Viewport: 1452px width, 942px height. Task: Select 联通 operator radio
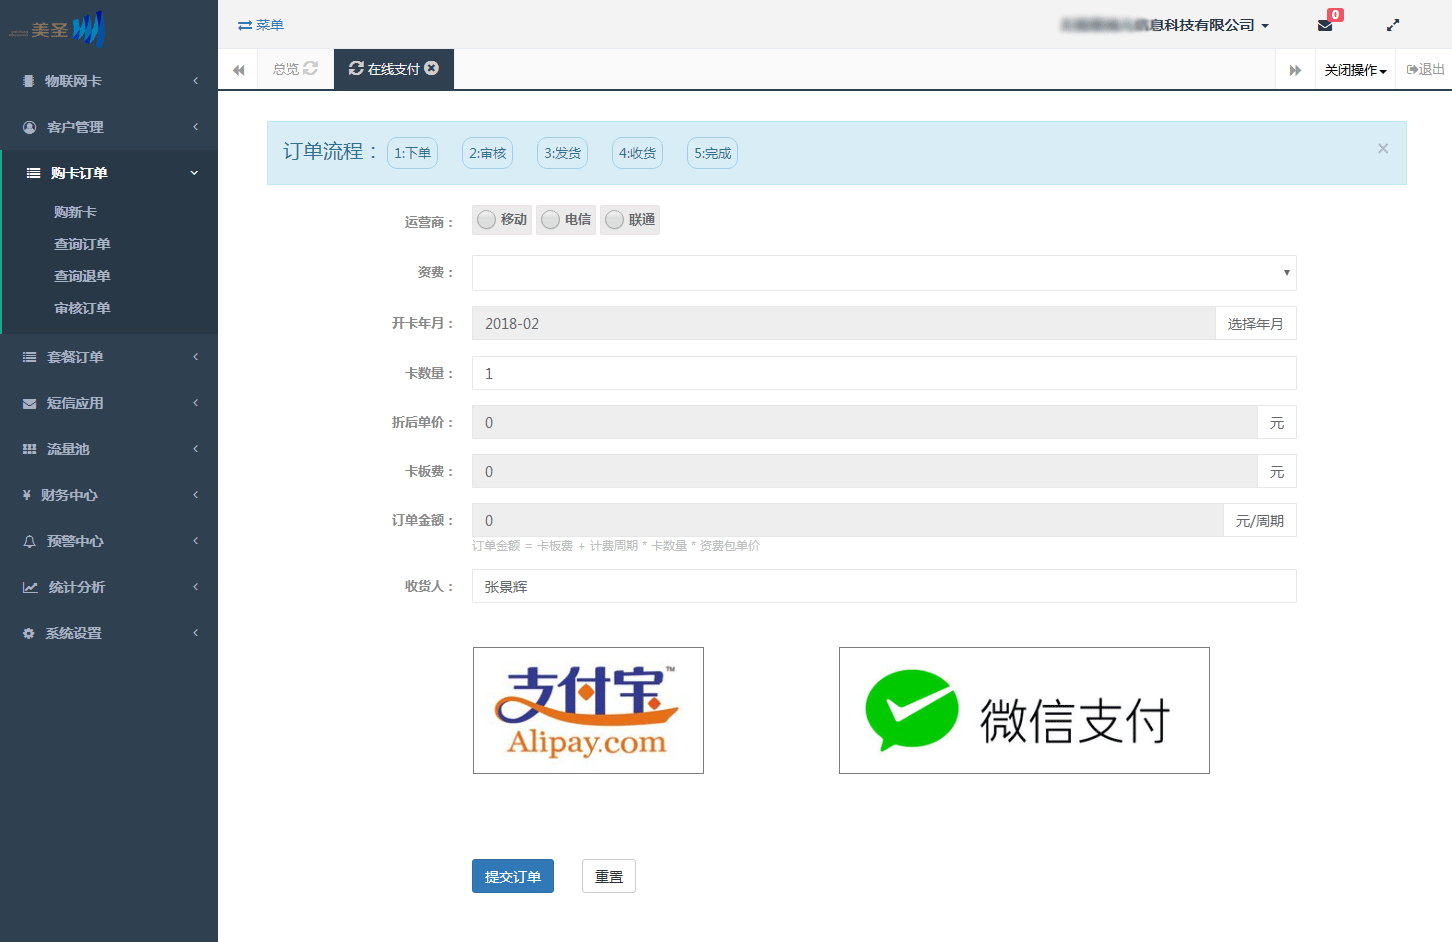(614, 220)
